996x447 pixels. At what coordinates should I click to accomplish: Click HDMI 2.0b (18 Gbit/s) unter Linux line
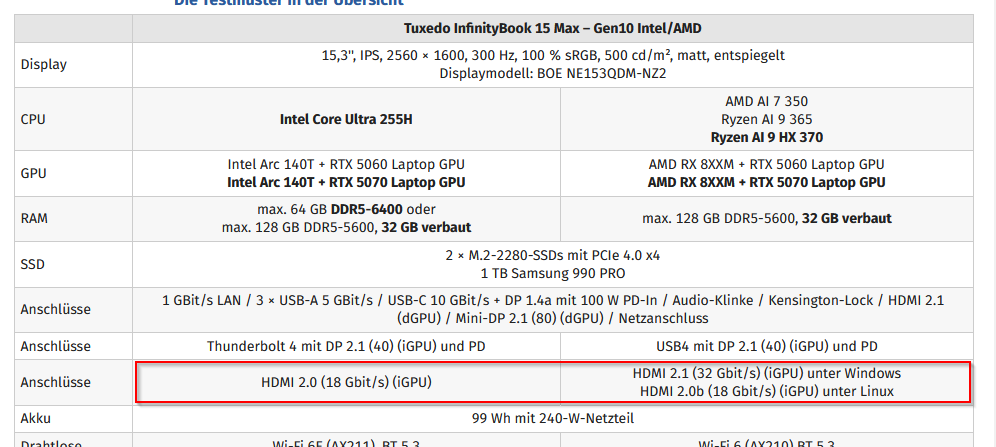pos(766,392)
